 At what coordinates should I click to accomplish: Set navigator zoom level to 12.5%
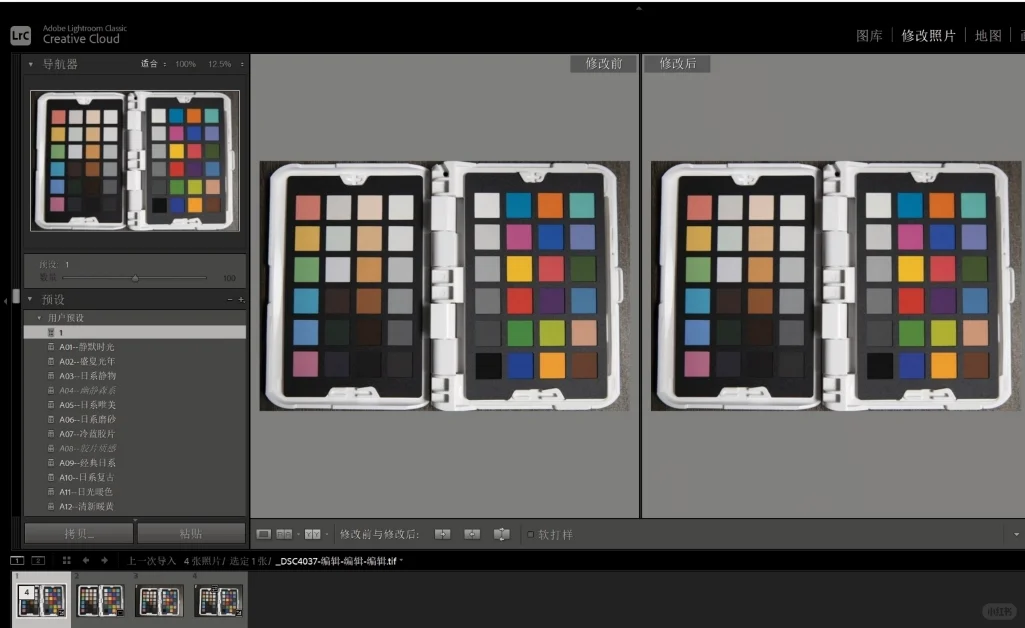click(220, 64)
